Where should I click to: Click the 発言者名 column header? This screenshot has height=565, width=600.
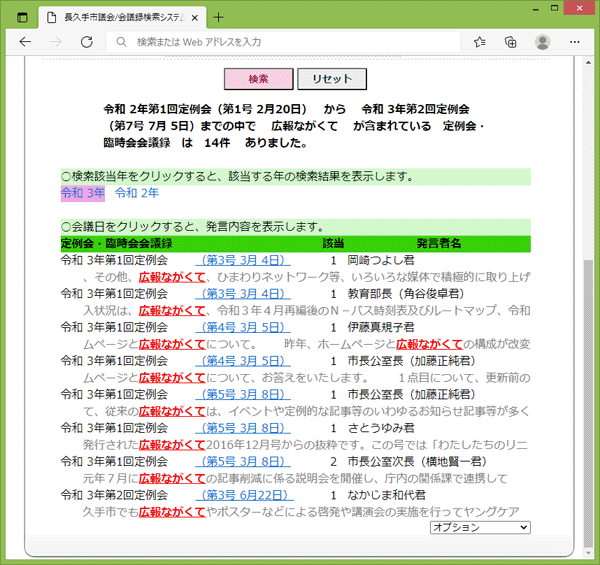point(439,244)
